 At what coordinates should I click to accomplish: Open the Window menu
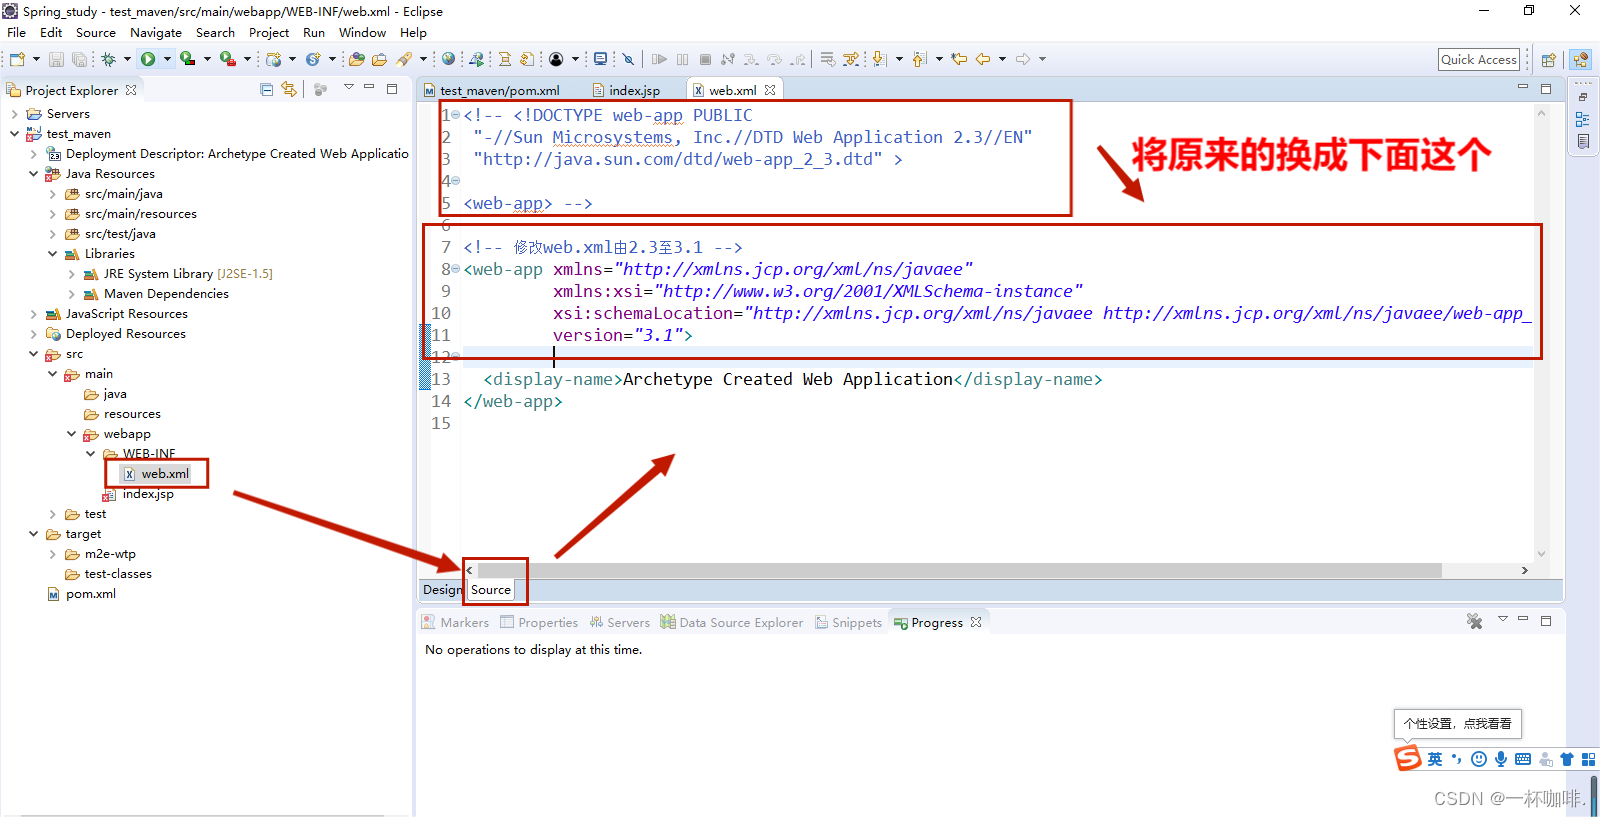[362, 32]
